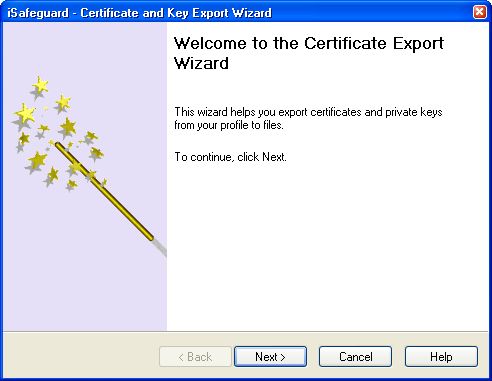Click the Next button to continue
Viewport: 492px width, 381px height.
[x=270, y=357]
